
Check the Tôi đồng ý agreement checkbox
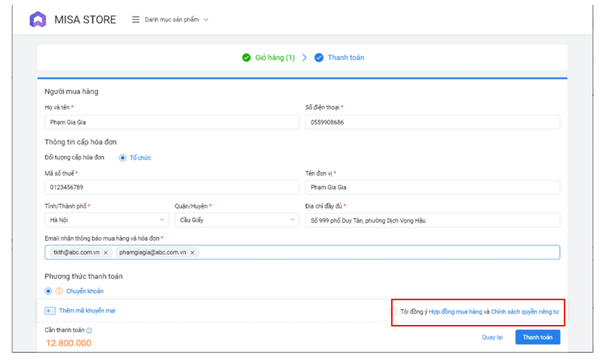coord(394,311)
